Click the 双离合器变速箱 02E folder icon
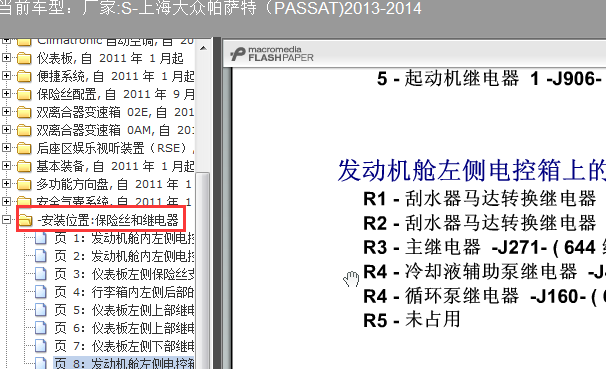This screenshot has width=606, height=369. pyautogui.click(x=24, y=112)
